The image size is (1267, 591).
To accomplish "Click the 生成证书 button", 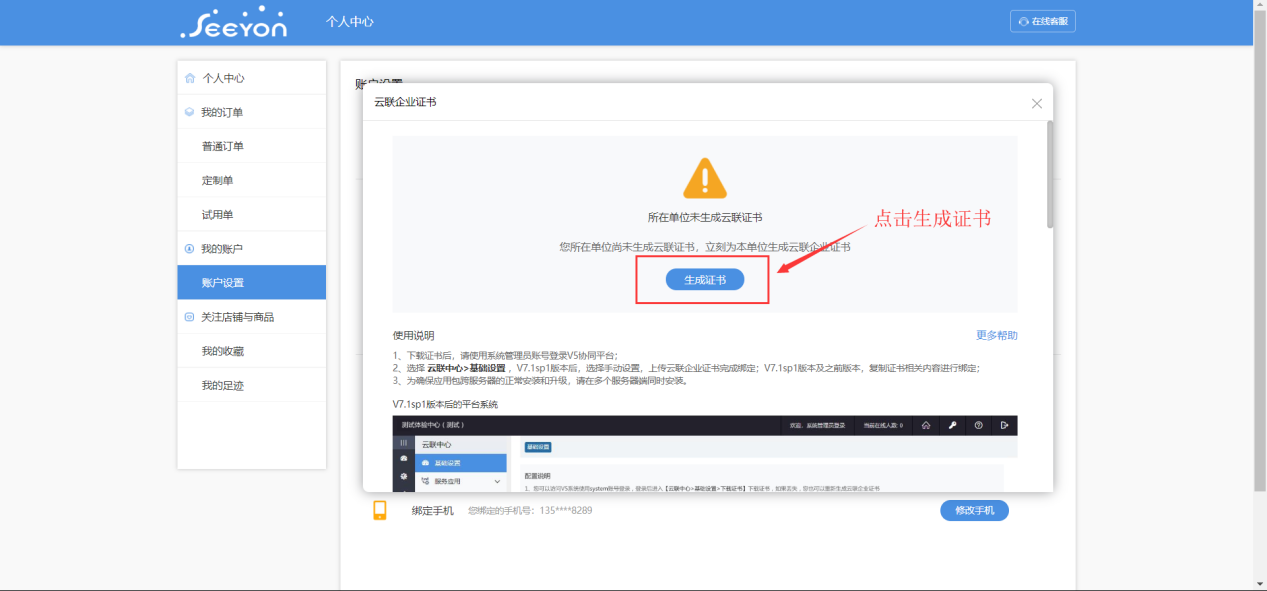I will tap(705, 280).
